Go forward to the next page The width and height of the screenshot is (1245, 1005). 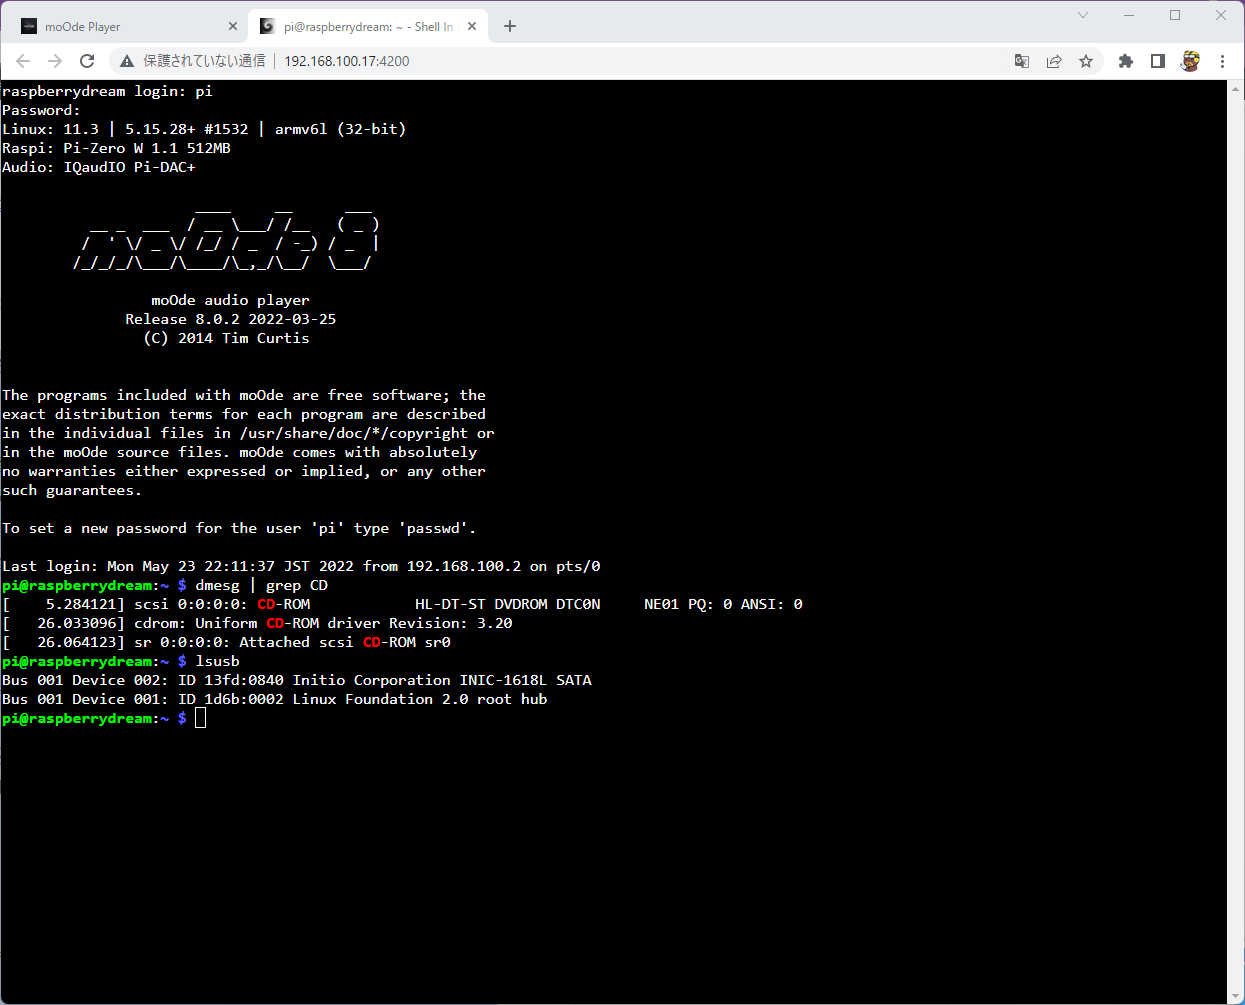coord(55,61)
